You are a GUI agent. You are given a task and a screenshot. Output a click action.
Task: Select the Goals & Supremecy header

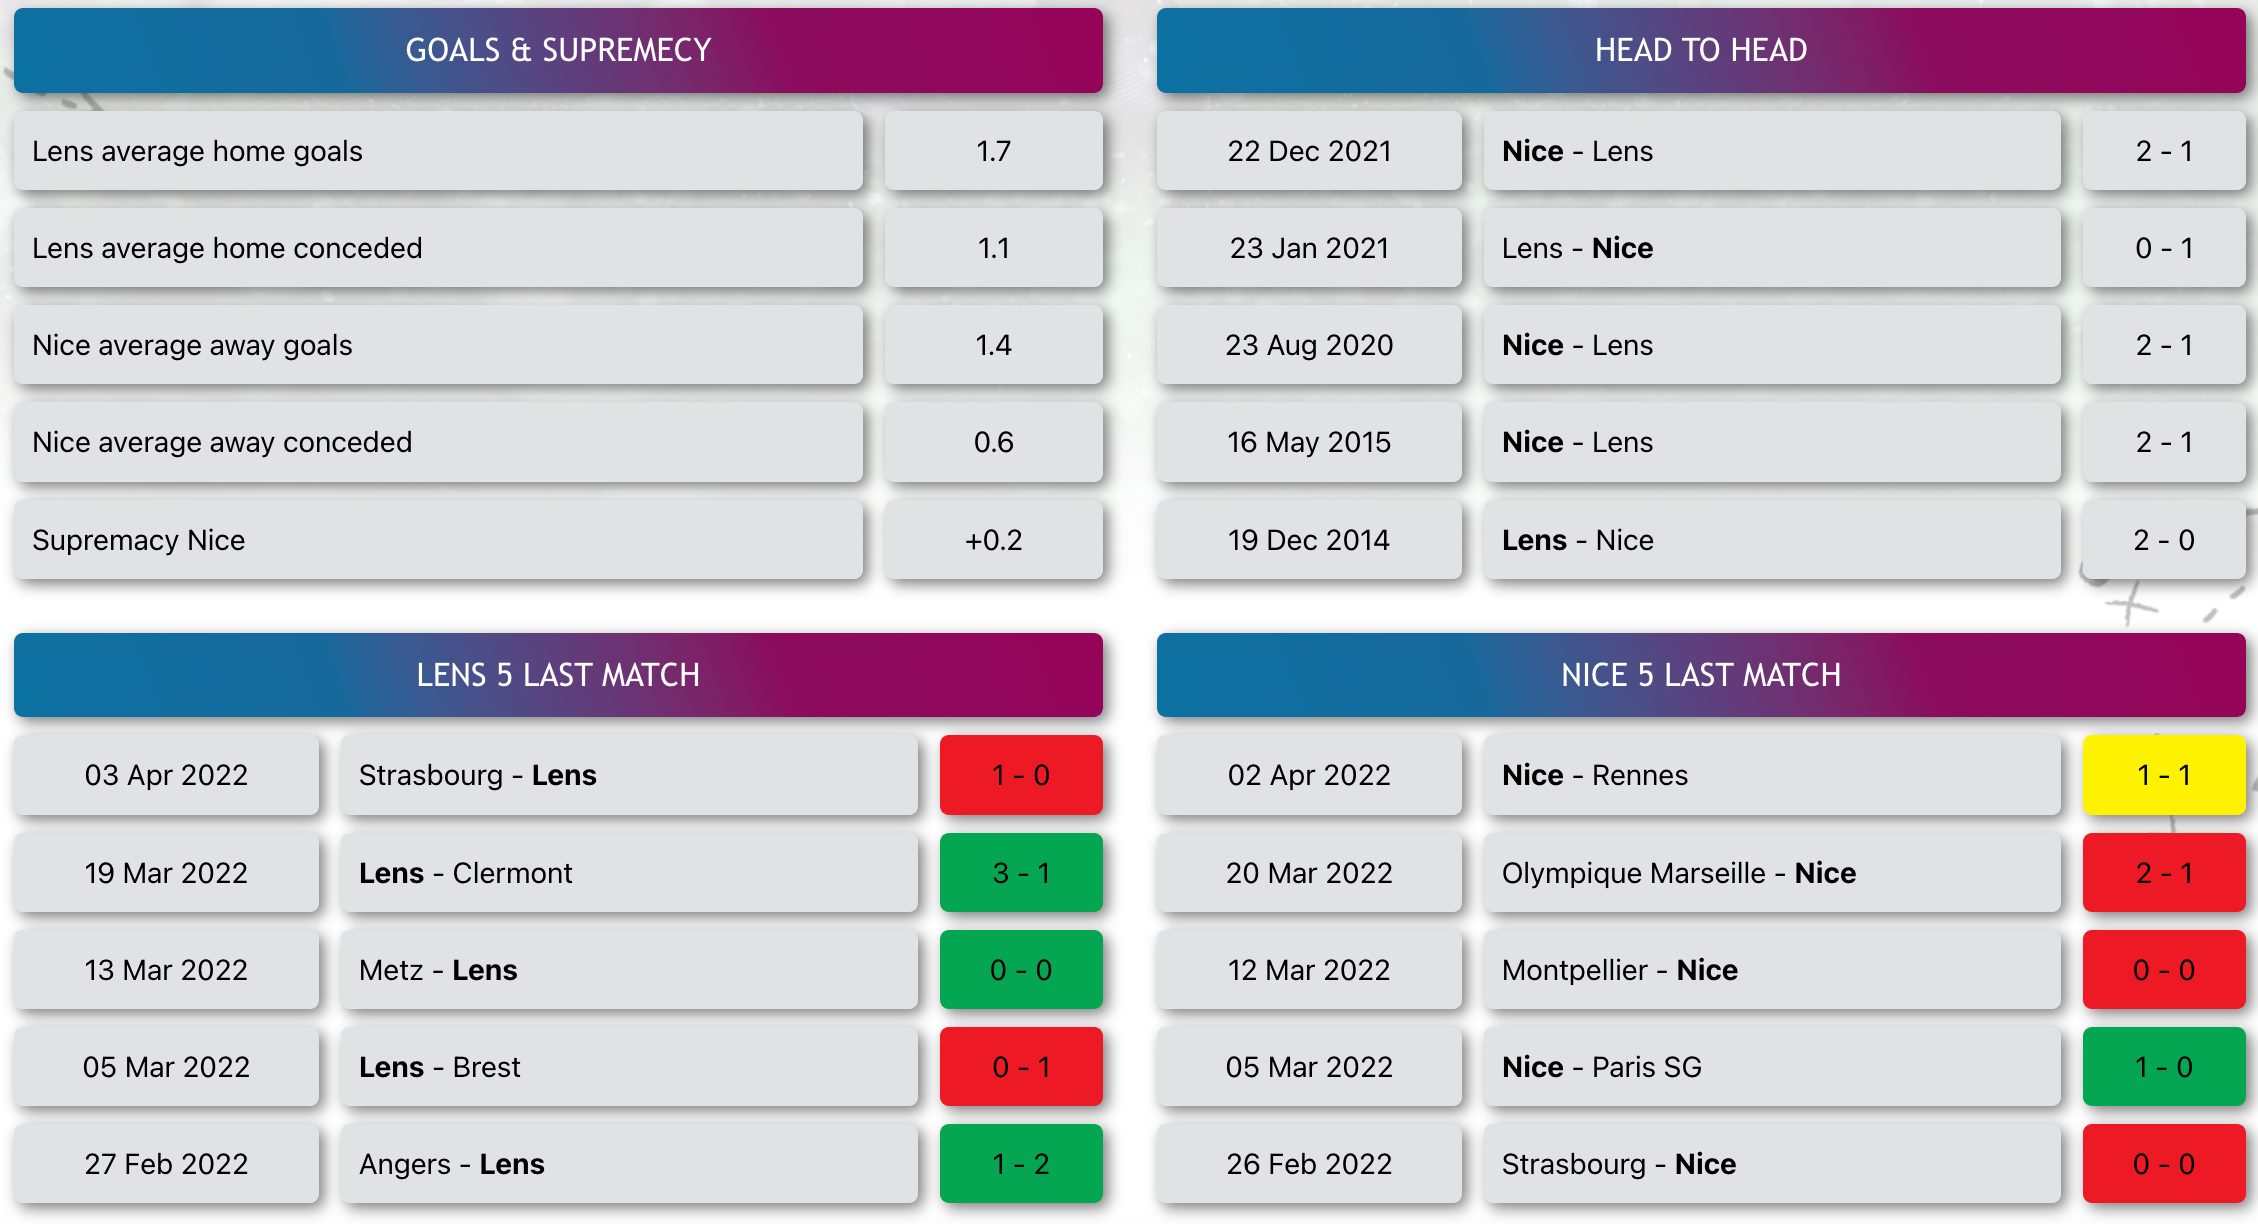click(x=558, y=50)
